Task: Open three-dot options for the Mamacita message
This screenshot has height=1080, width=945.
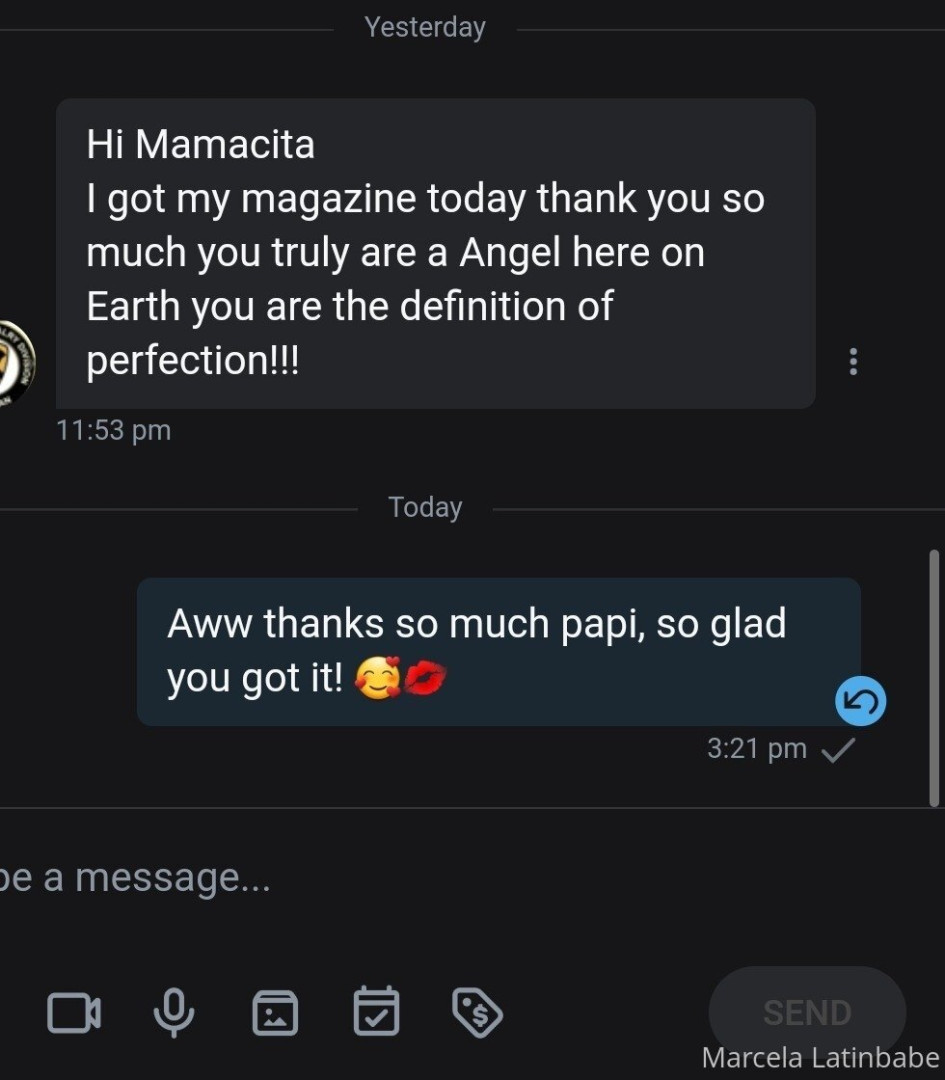Action: click(x=853, y=361)
